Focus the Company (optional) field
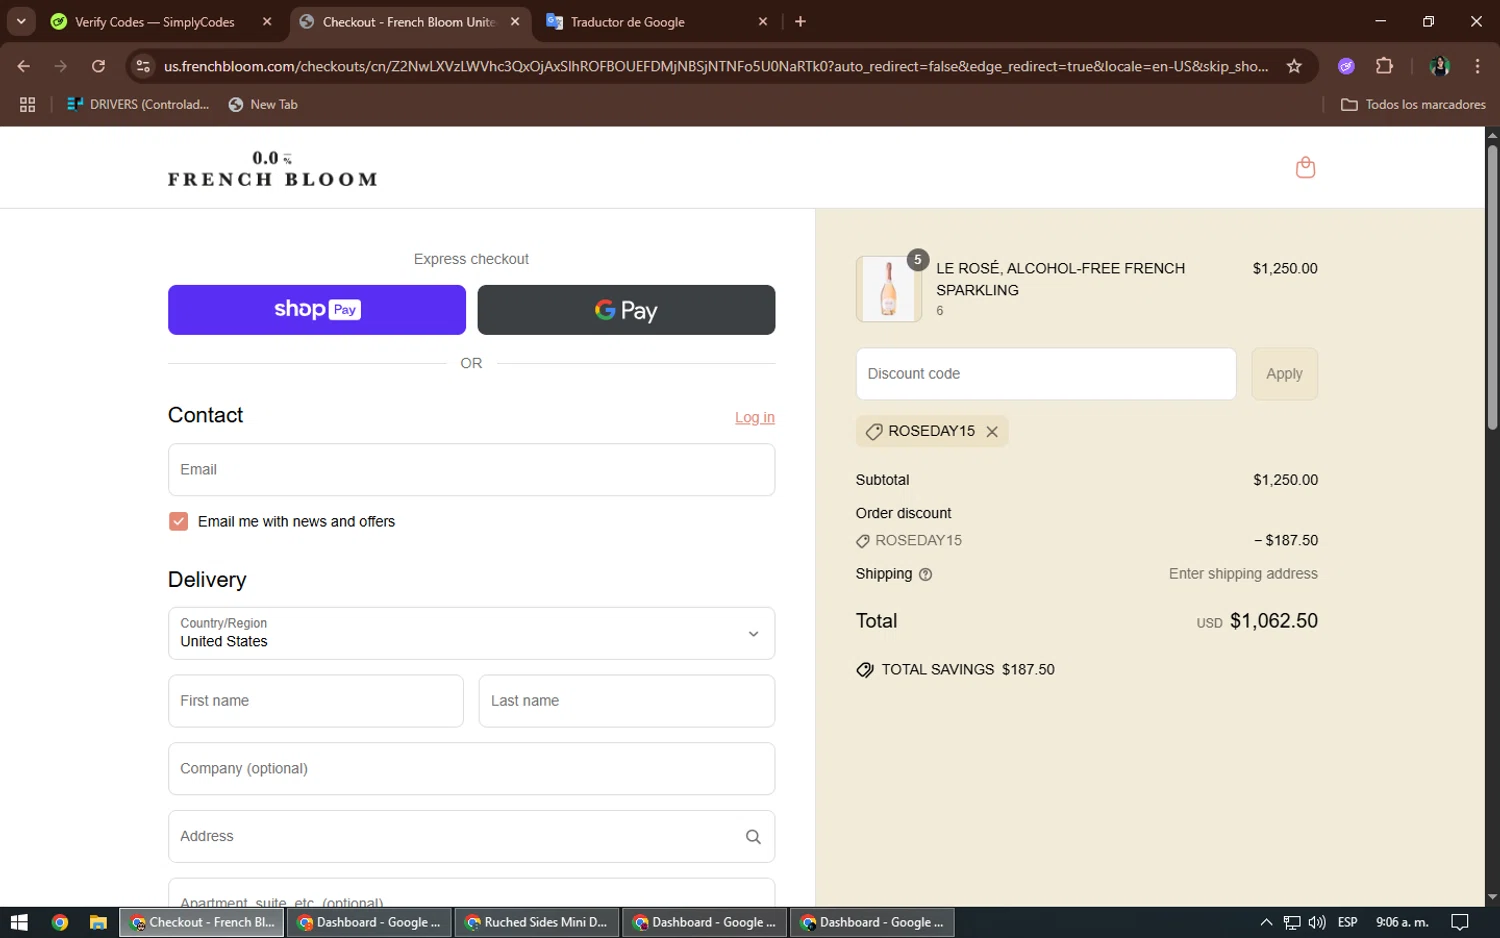This screenshot has width=1500, height=938. 471,769
